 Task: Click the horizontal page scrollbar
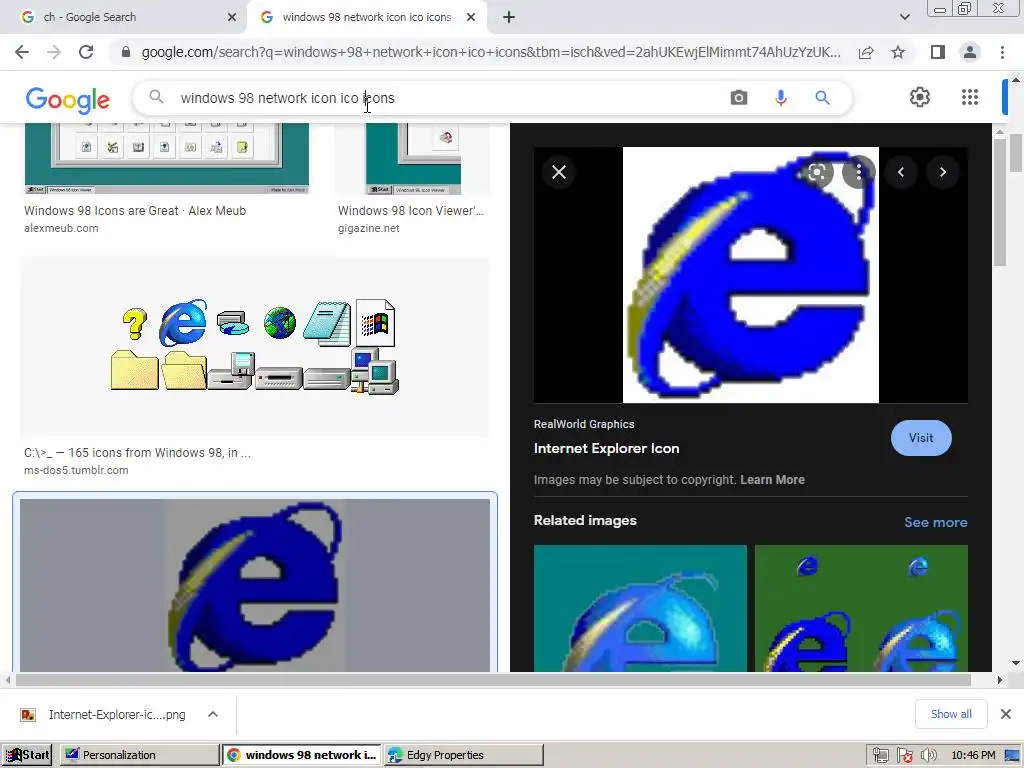493,680
